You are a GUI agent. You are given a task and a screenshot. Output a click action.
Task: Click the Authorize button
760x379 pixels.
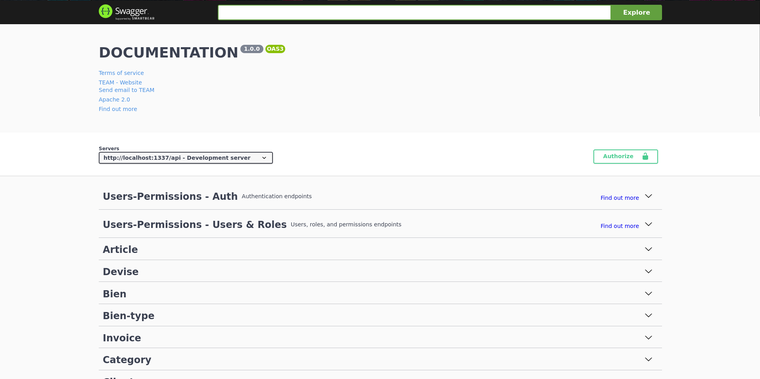(x=625, y=157)
